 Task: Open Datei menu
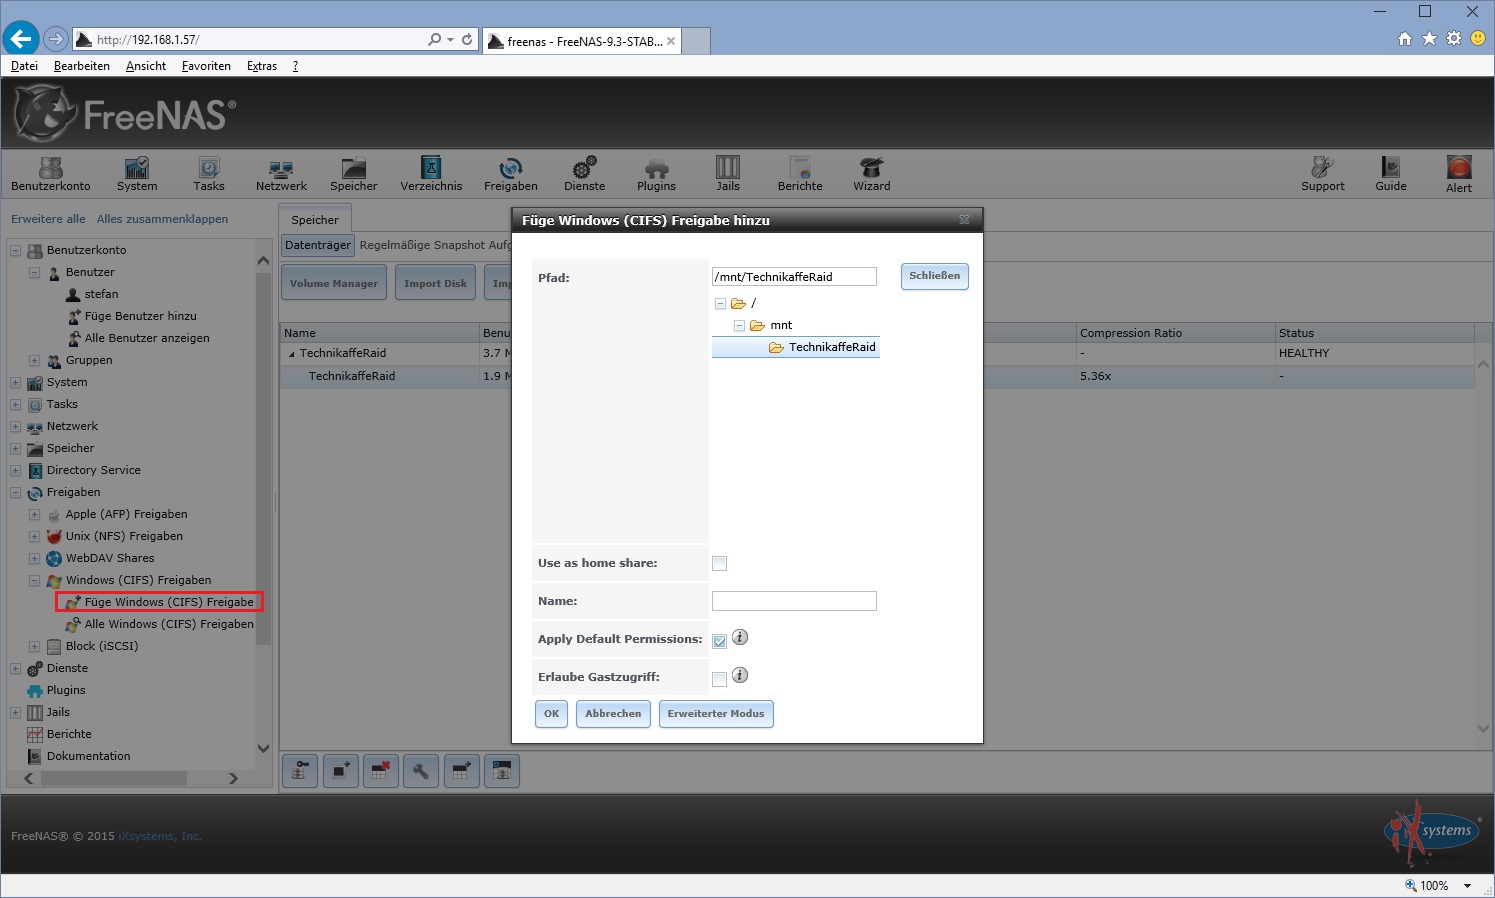(24, 66)
